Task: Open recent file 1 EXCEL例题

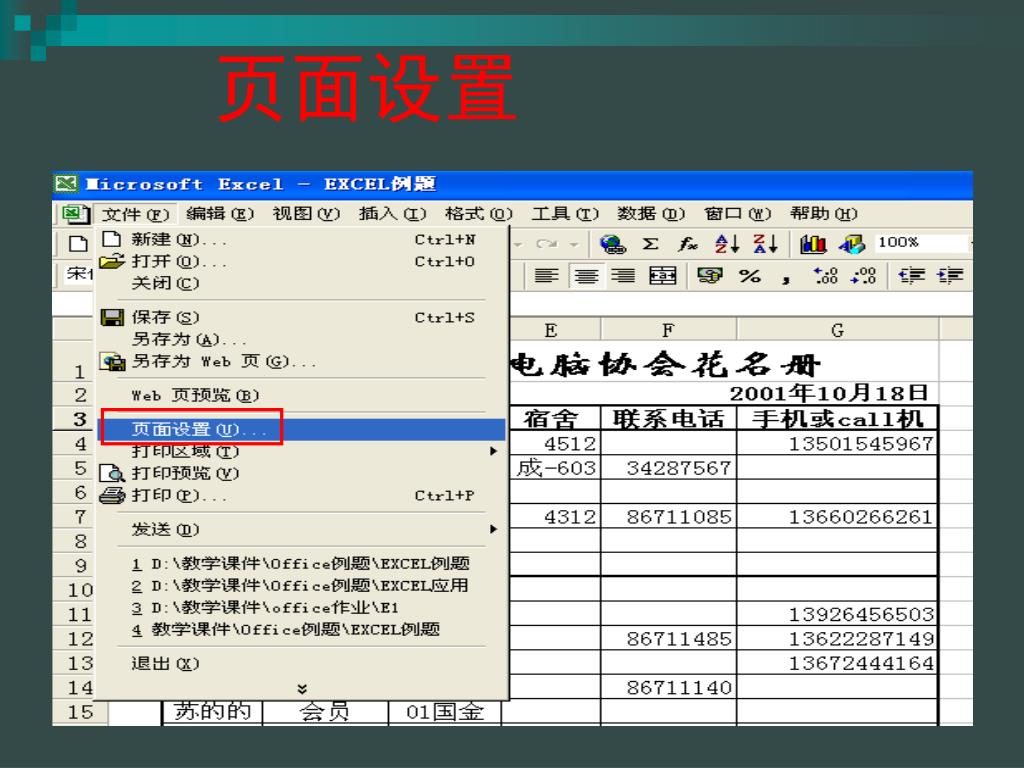Action: (301, 564)
